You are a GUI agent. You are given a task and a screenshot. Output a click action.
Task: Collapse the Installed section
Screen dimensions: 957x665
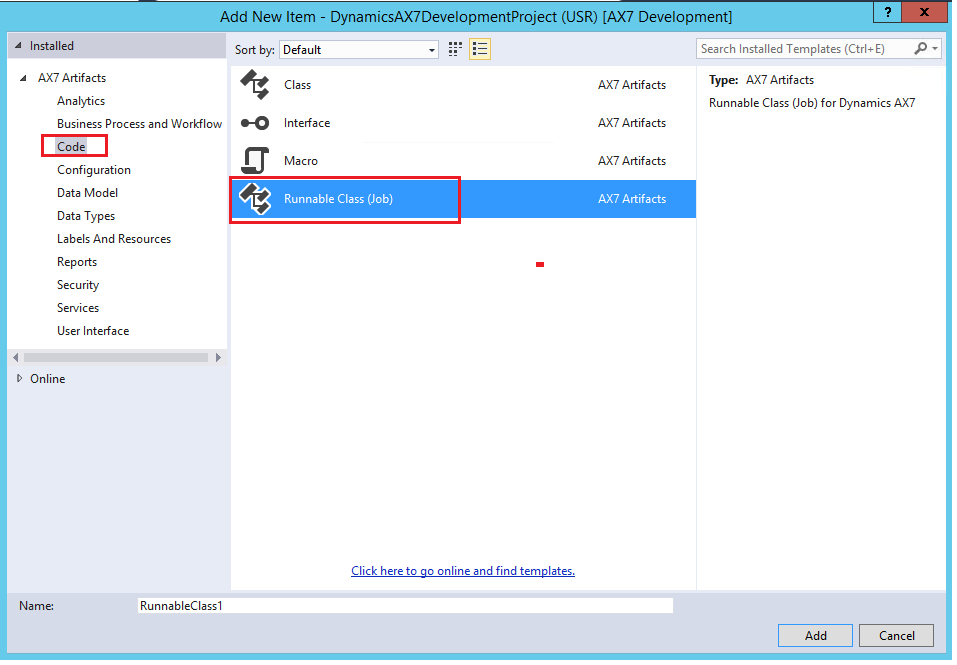(x=19, y=46)
